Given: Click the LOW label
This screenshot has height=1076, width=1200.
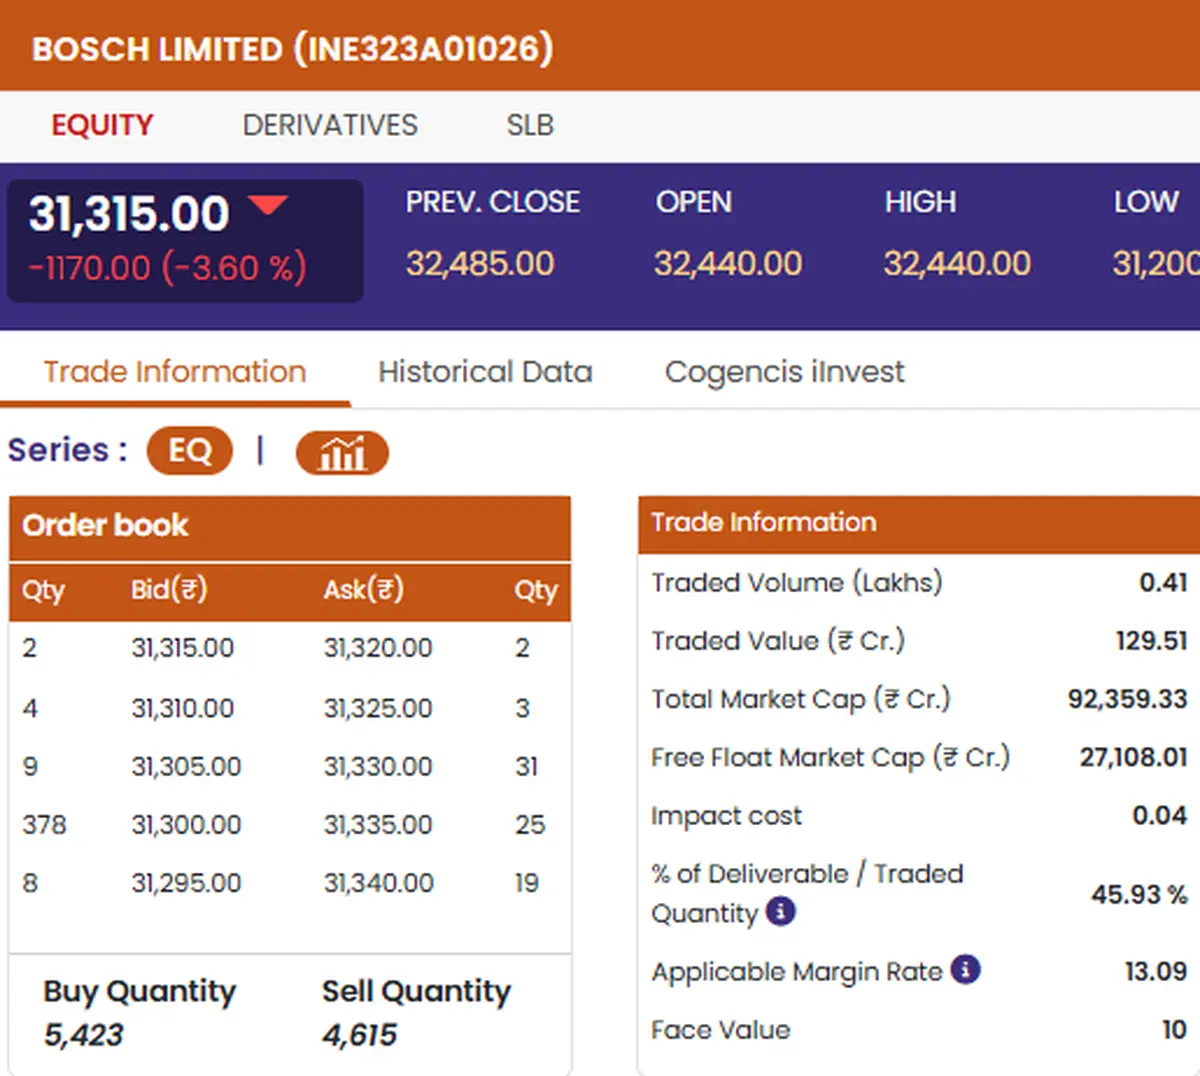Looking at the screenshot, I should 1146,202.
